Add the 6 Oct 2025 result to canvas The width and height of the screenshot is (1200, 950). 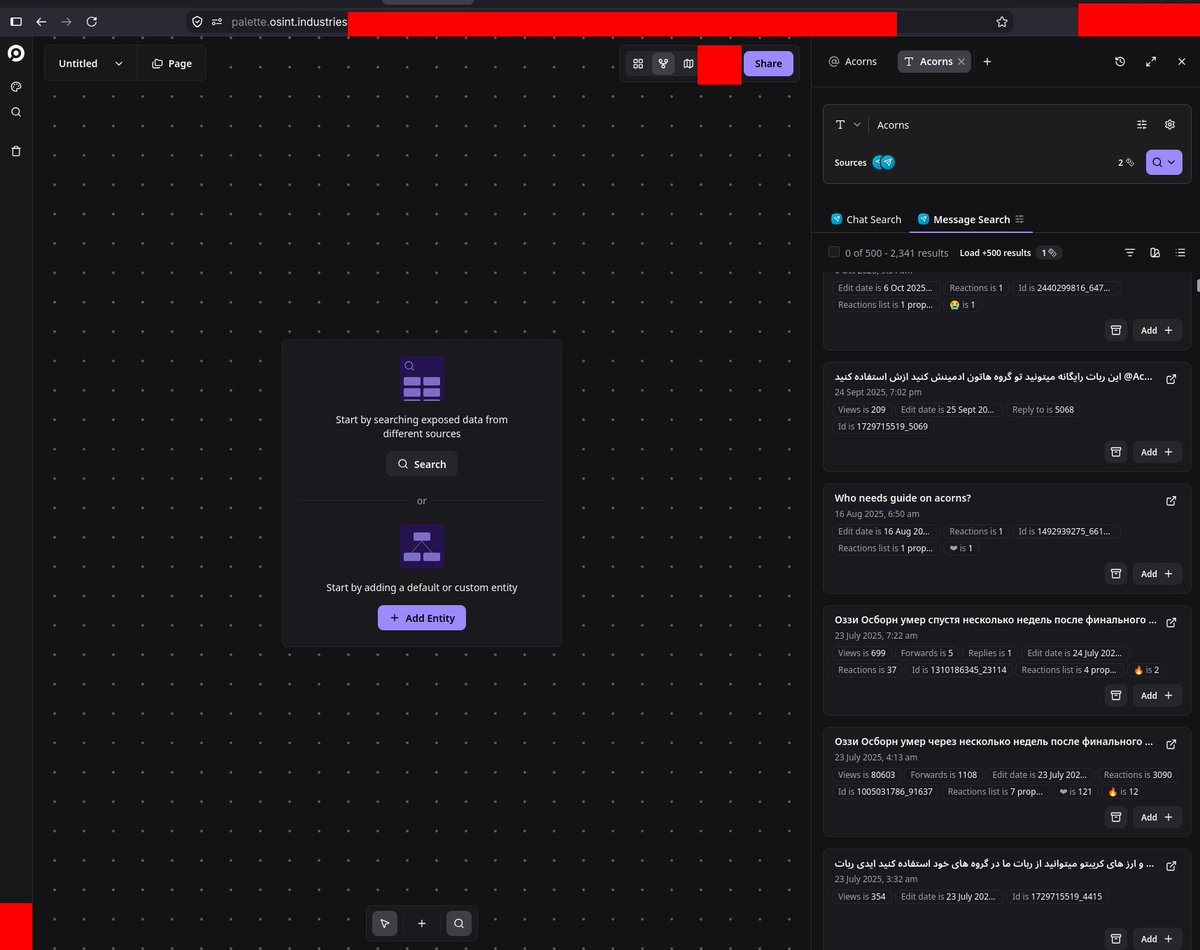1158,330
